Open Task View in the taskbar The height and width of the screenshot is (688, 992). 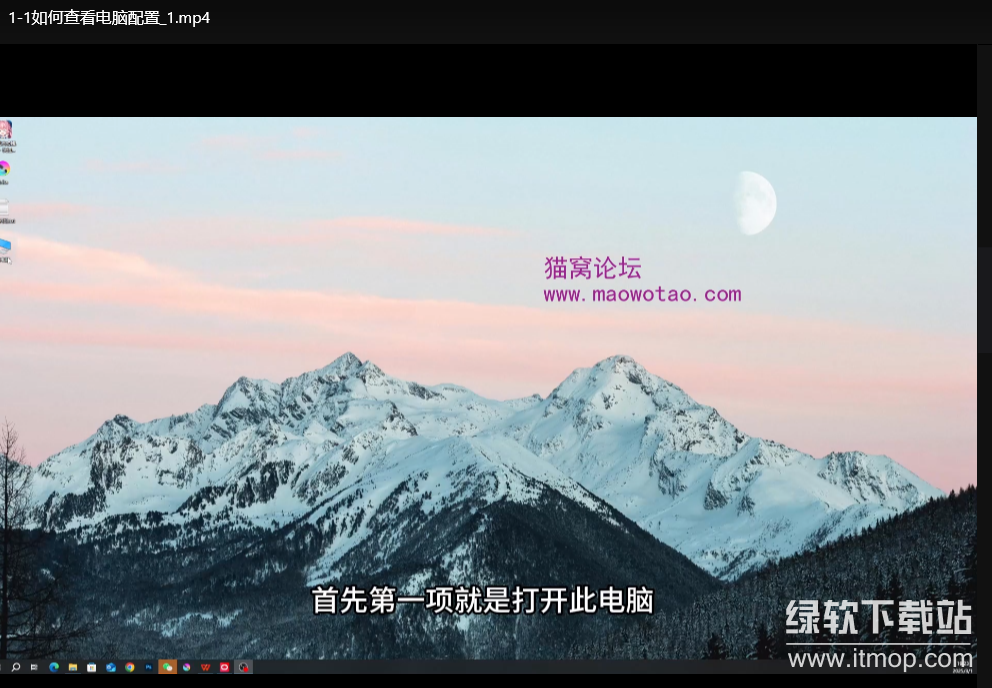point(34,667)
